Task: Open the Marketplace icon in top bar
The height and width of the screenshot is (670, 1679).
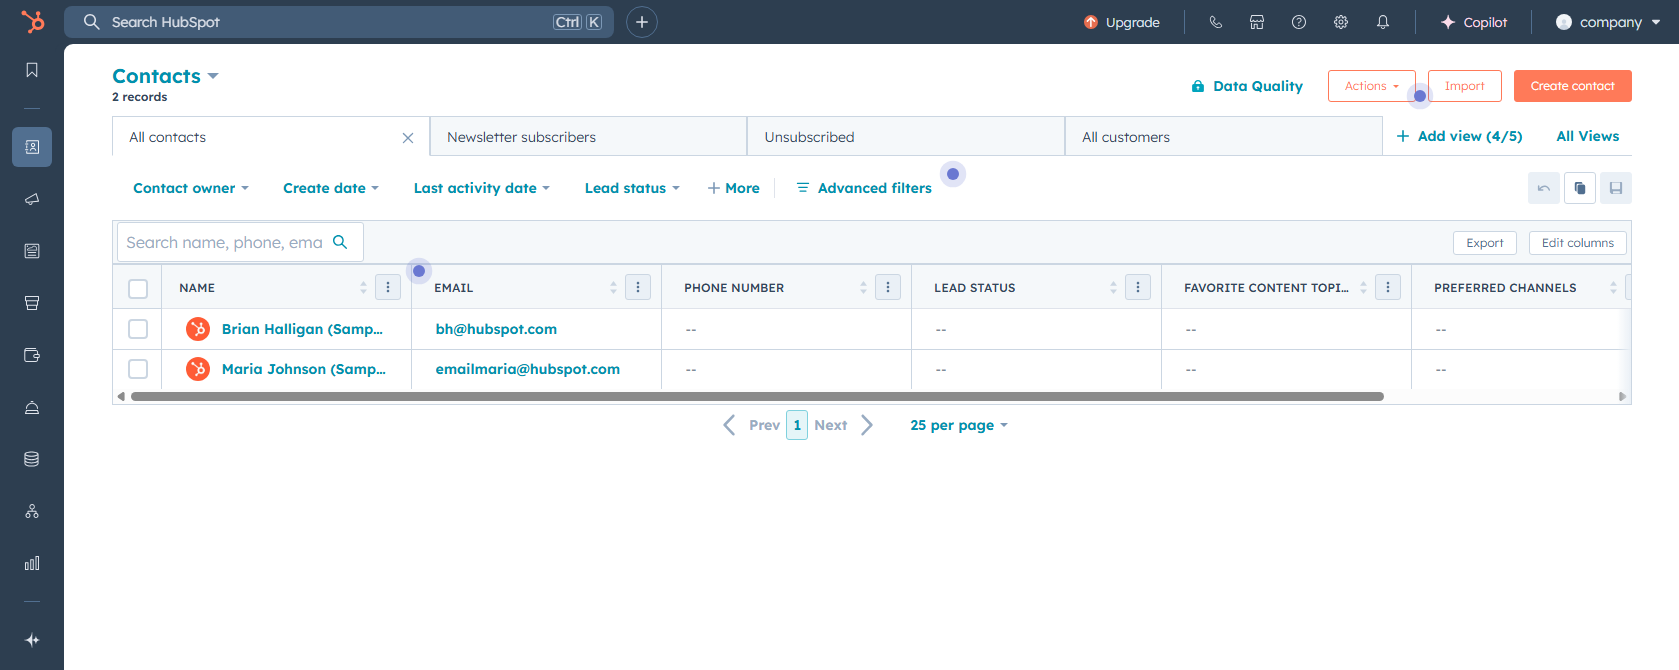Action: [x=1257, y=22]
